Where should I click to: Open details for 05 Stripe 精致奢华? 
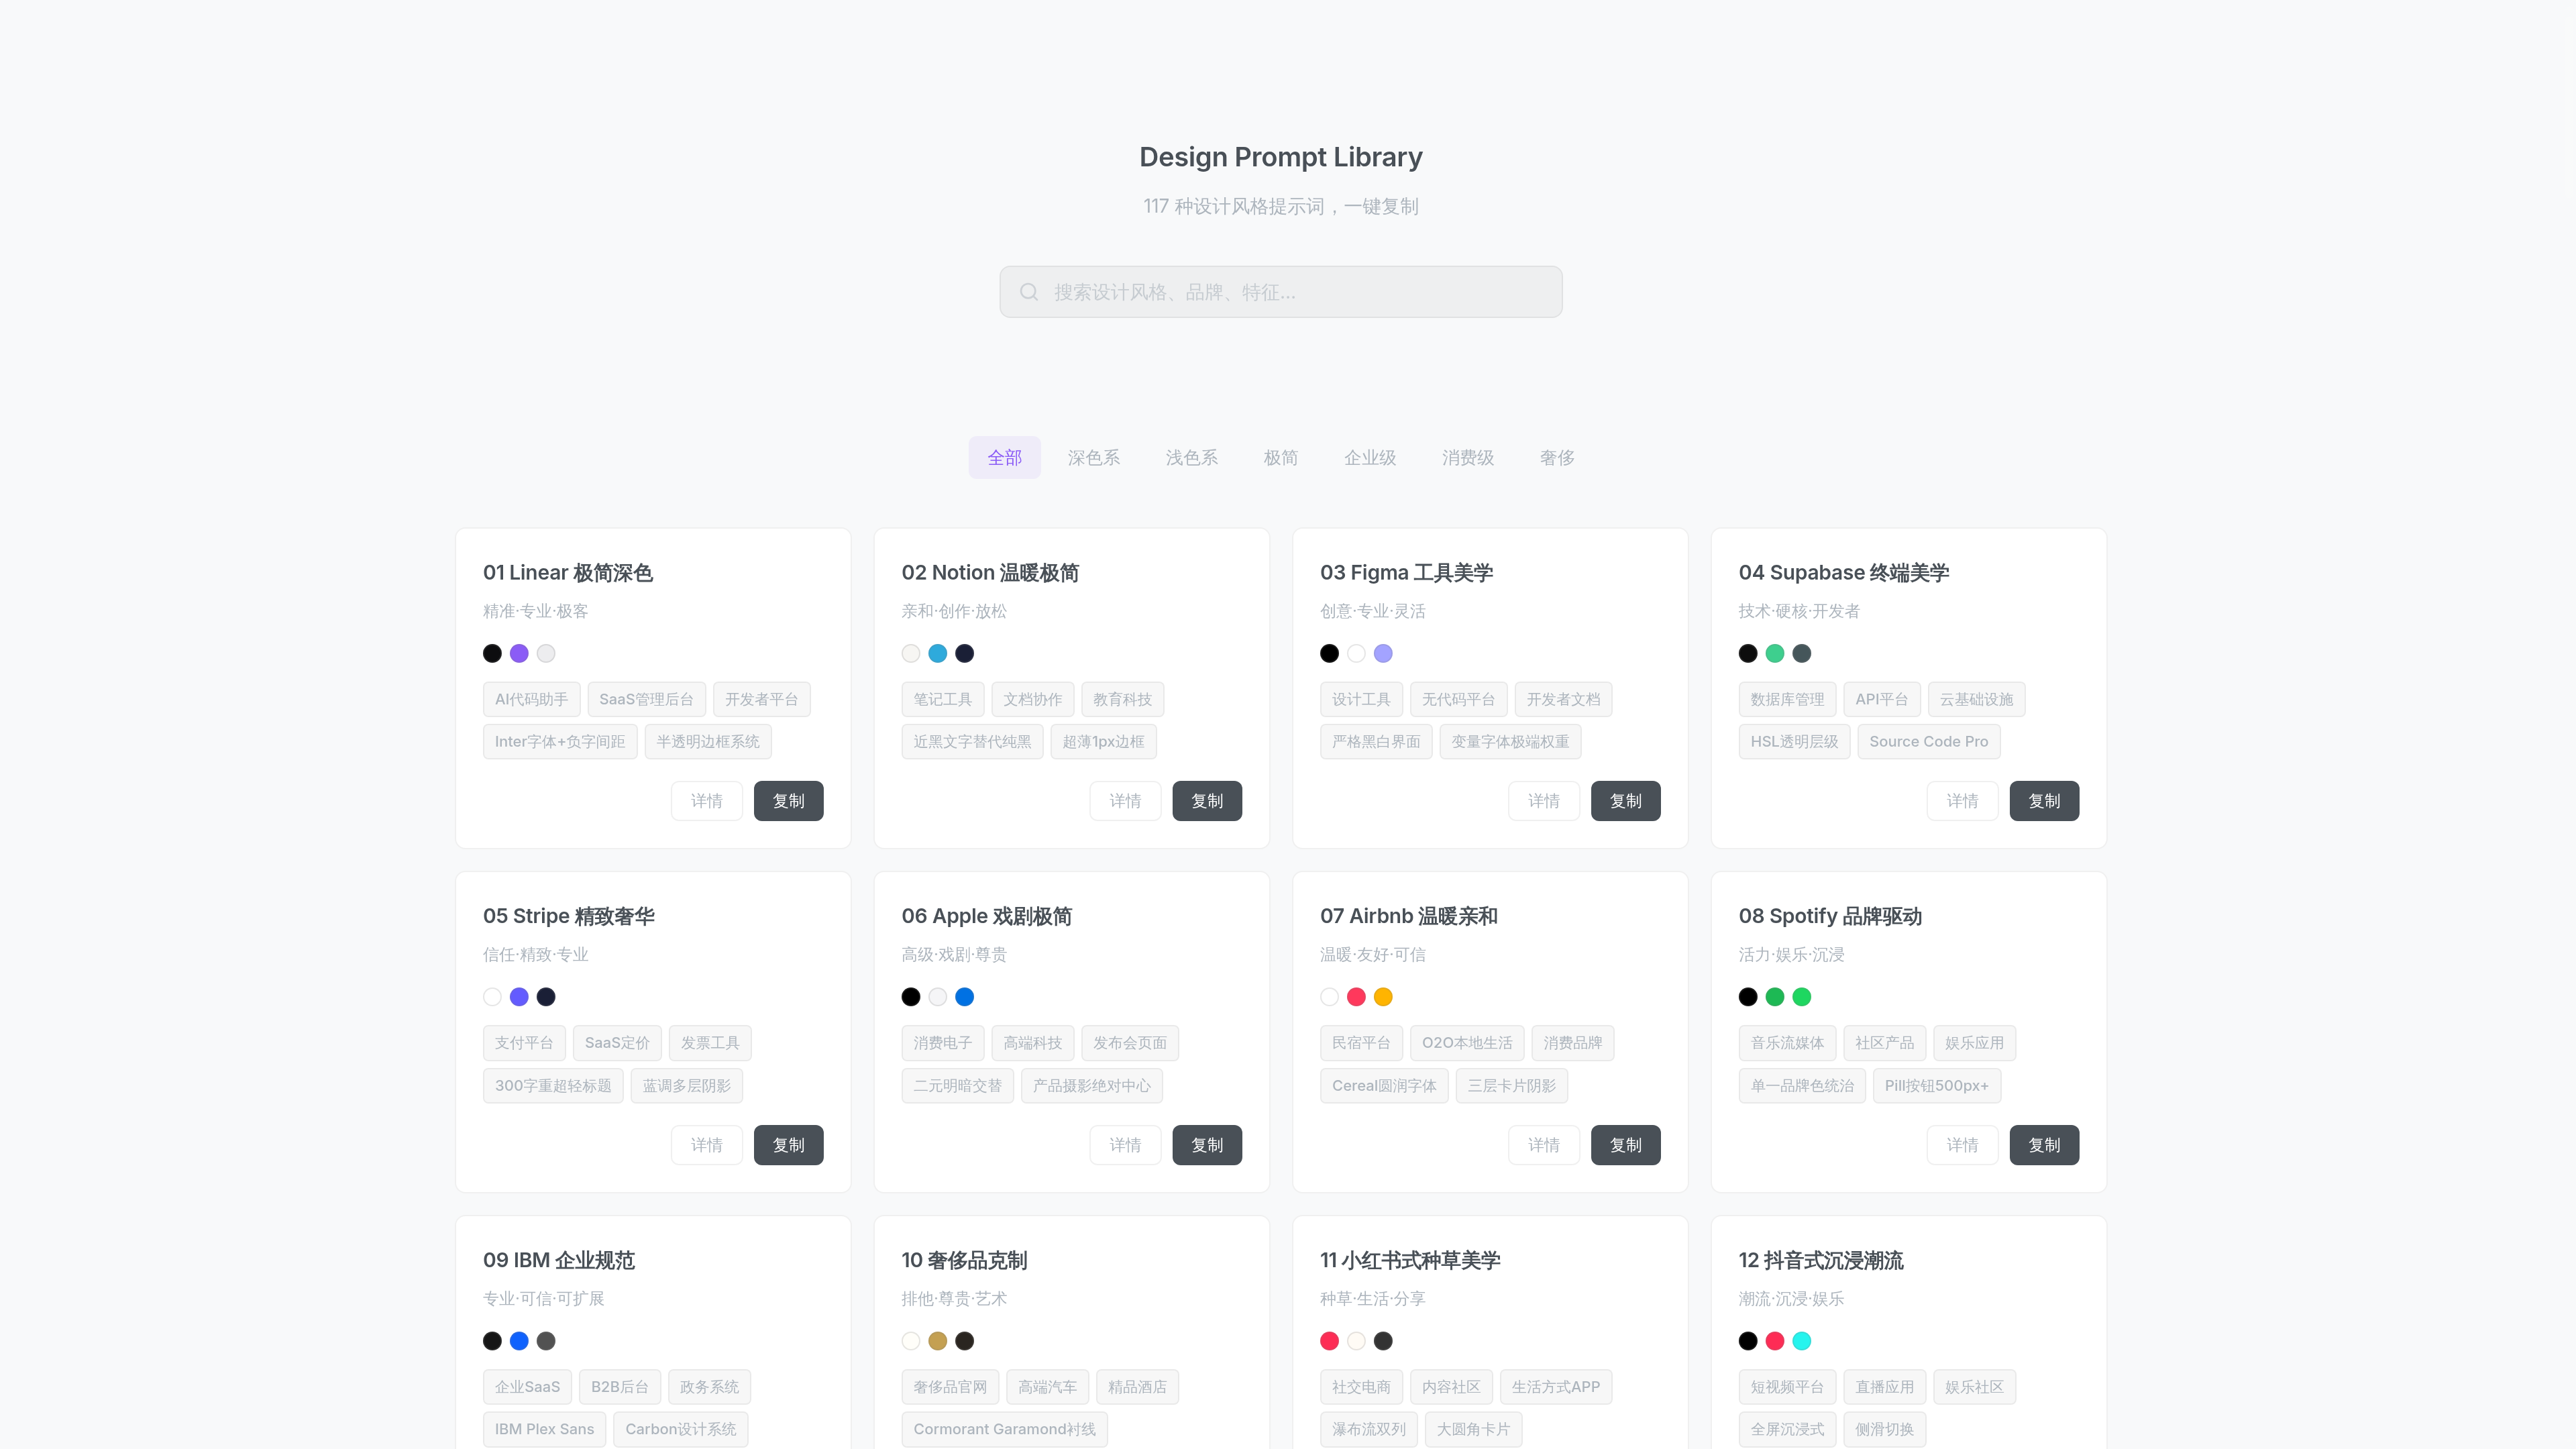tap(706, 1145)
